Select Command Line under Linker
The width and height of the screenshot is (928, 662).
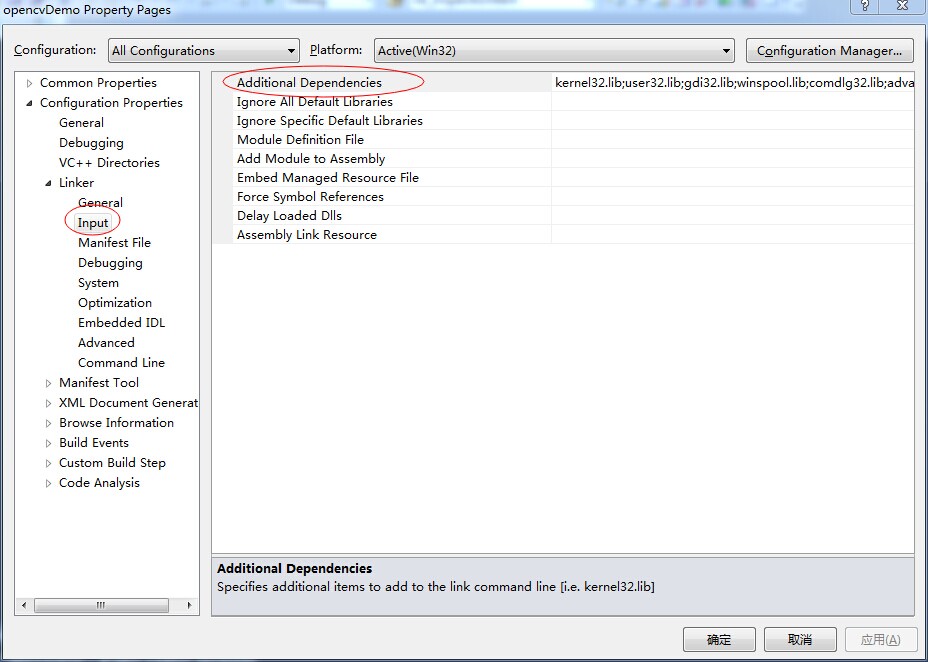[121, 363]
